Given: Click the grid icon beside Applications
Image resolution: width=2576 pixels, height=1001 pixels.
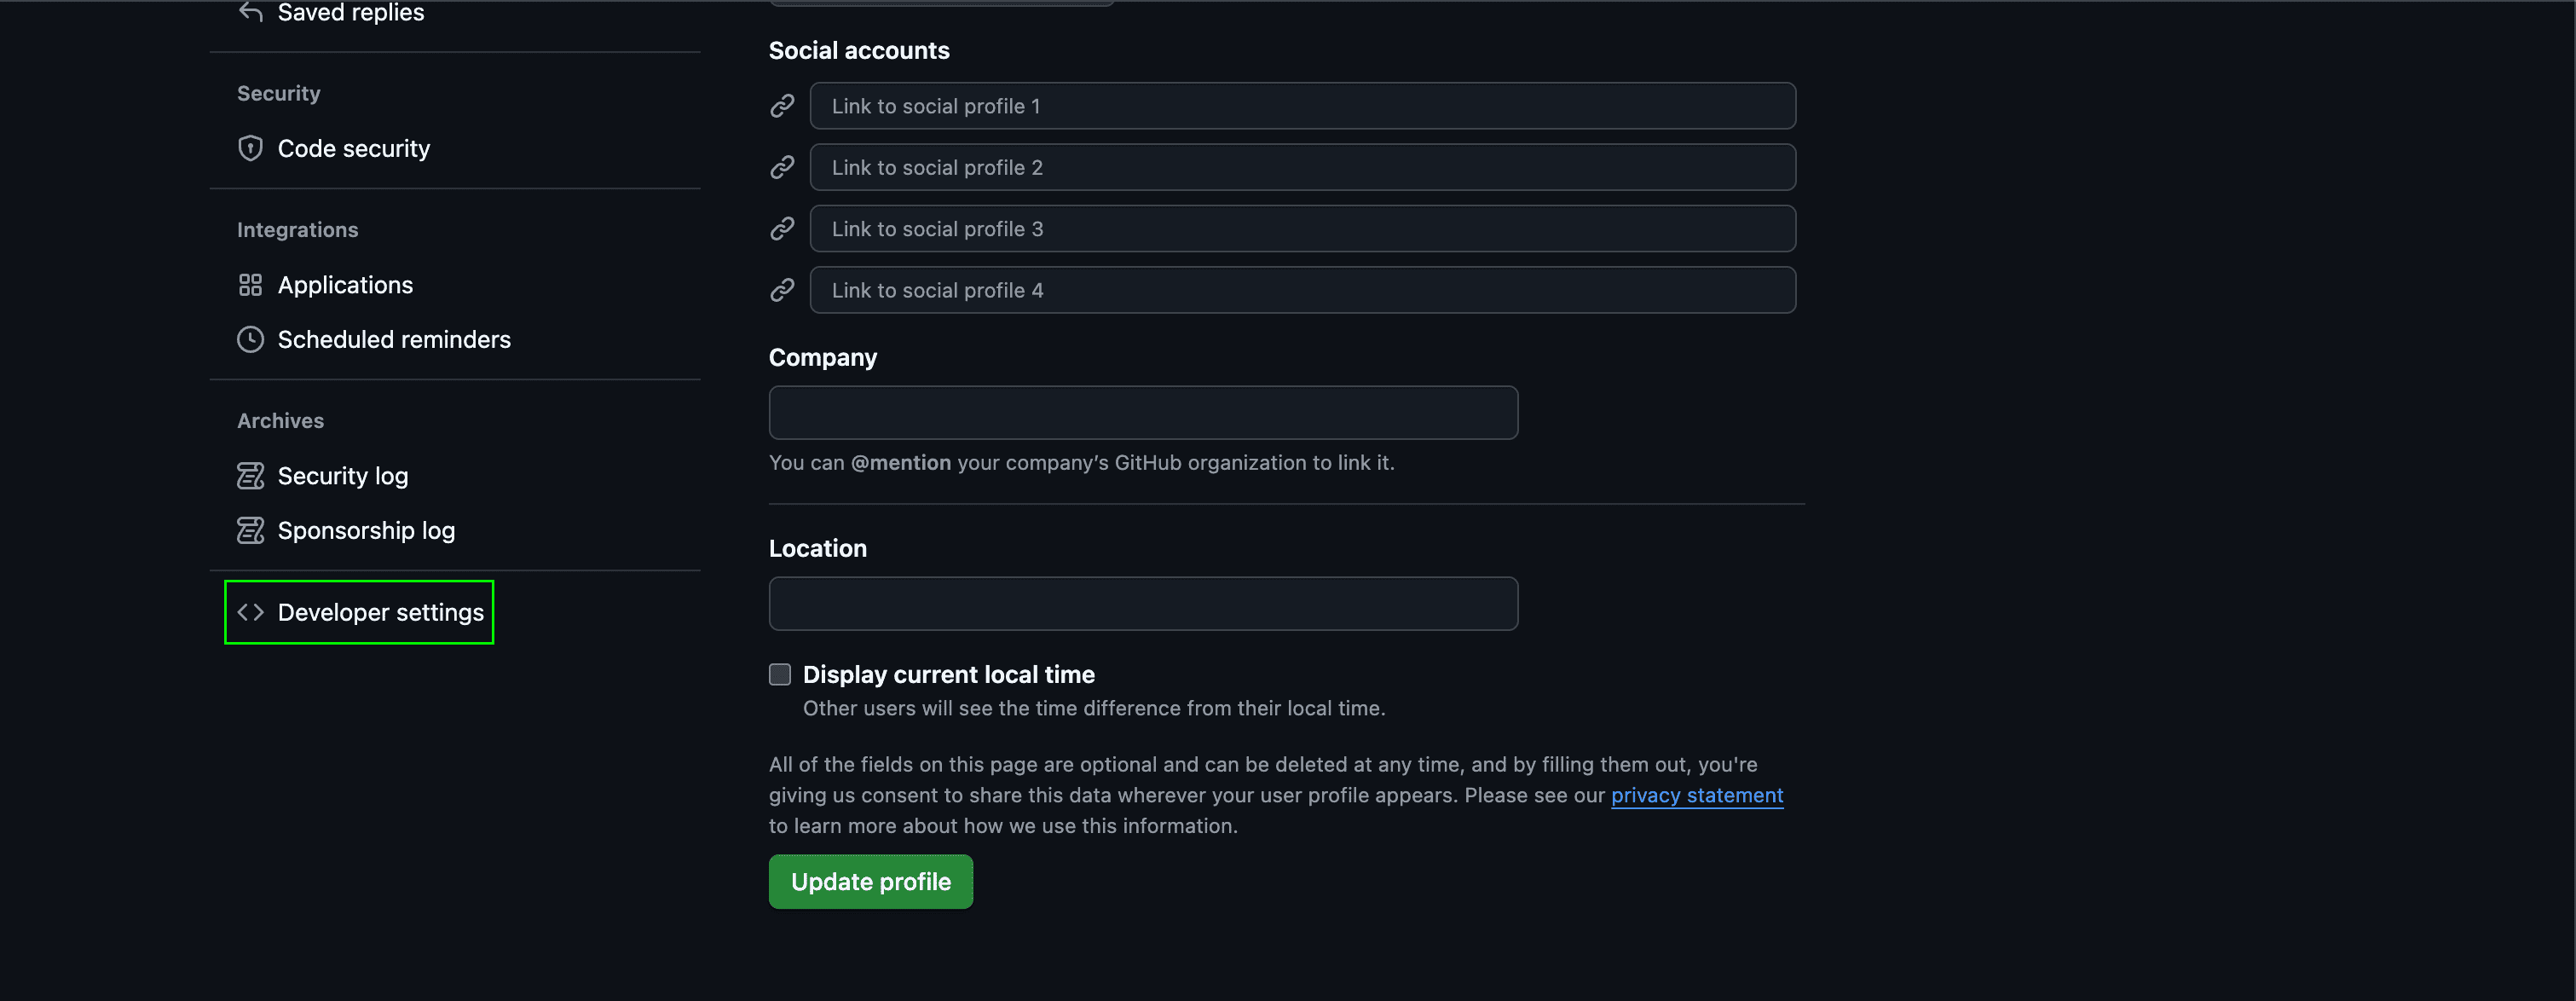Looking at the screenshot, I should pos(250,285).
